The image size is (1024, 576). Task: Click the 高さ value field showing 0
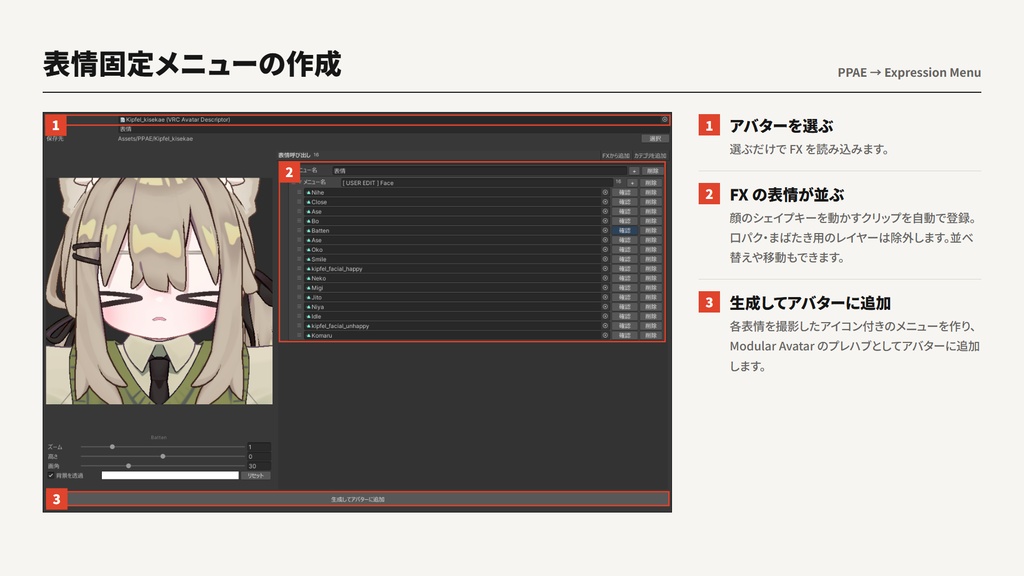(x=259, y=456)
